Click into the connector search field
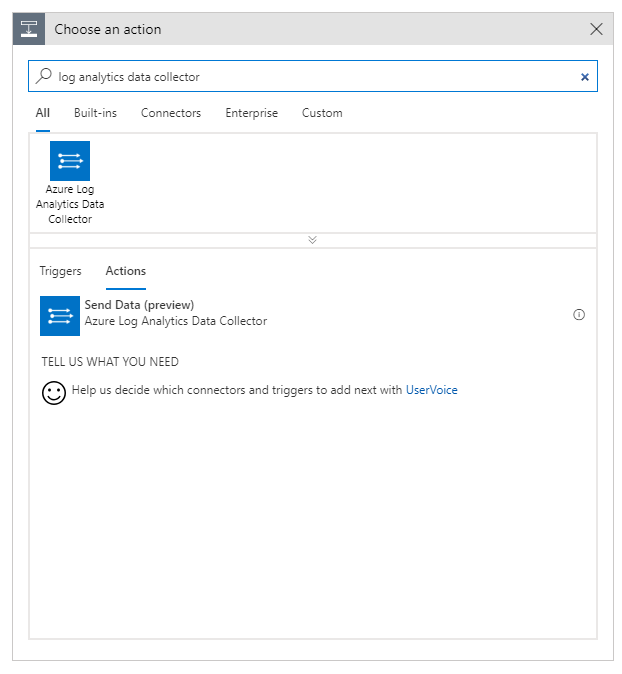622x674 pixels. point(313,76)
